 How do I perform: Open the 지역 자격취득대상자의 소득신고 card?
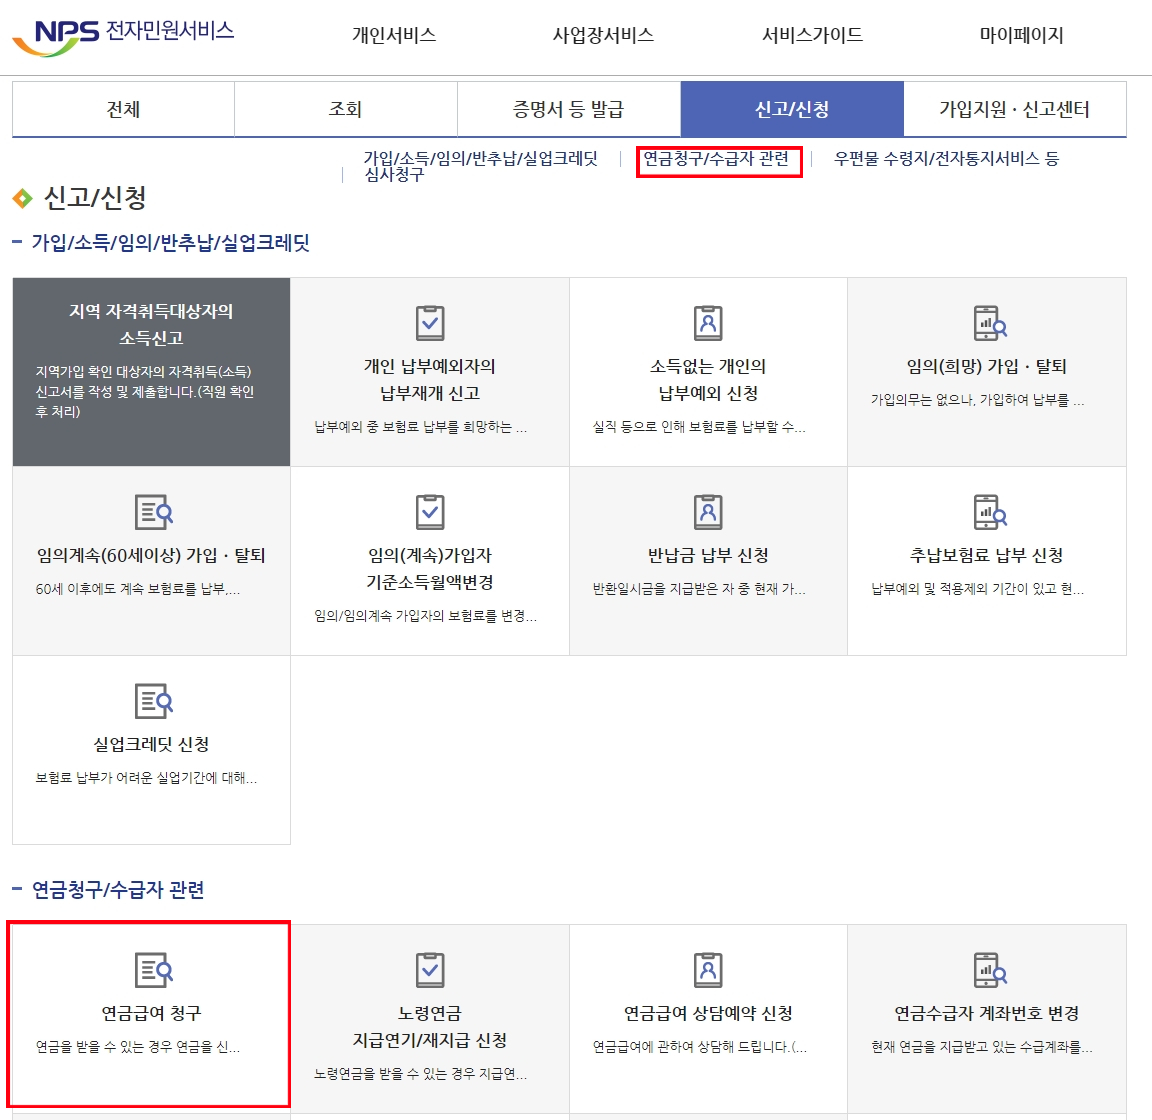[151, 372]
